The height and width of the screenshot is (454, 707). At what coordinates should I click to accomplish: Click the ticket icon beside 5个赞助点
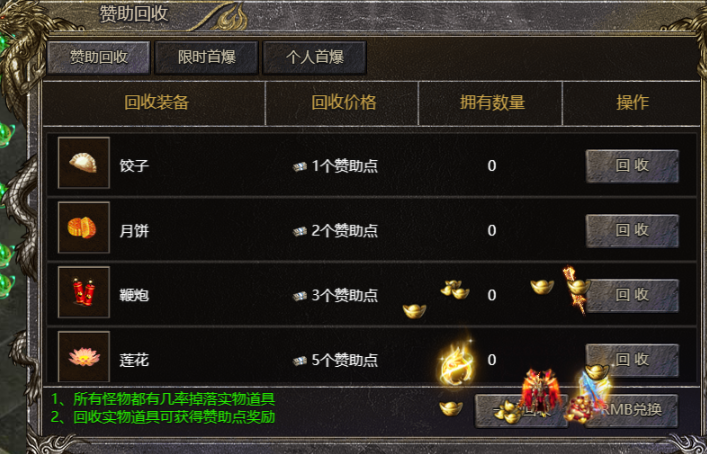tap(299, 361)
